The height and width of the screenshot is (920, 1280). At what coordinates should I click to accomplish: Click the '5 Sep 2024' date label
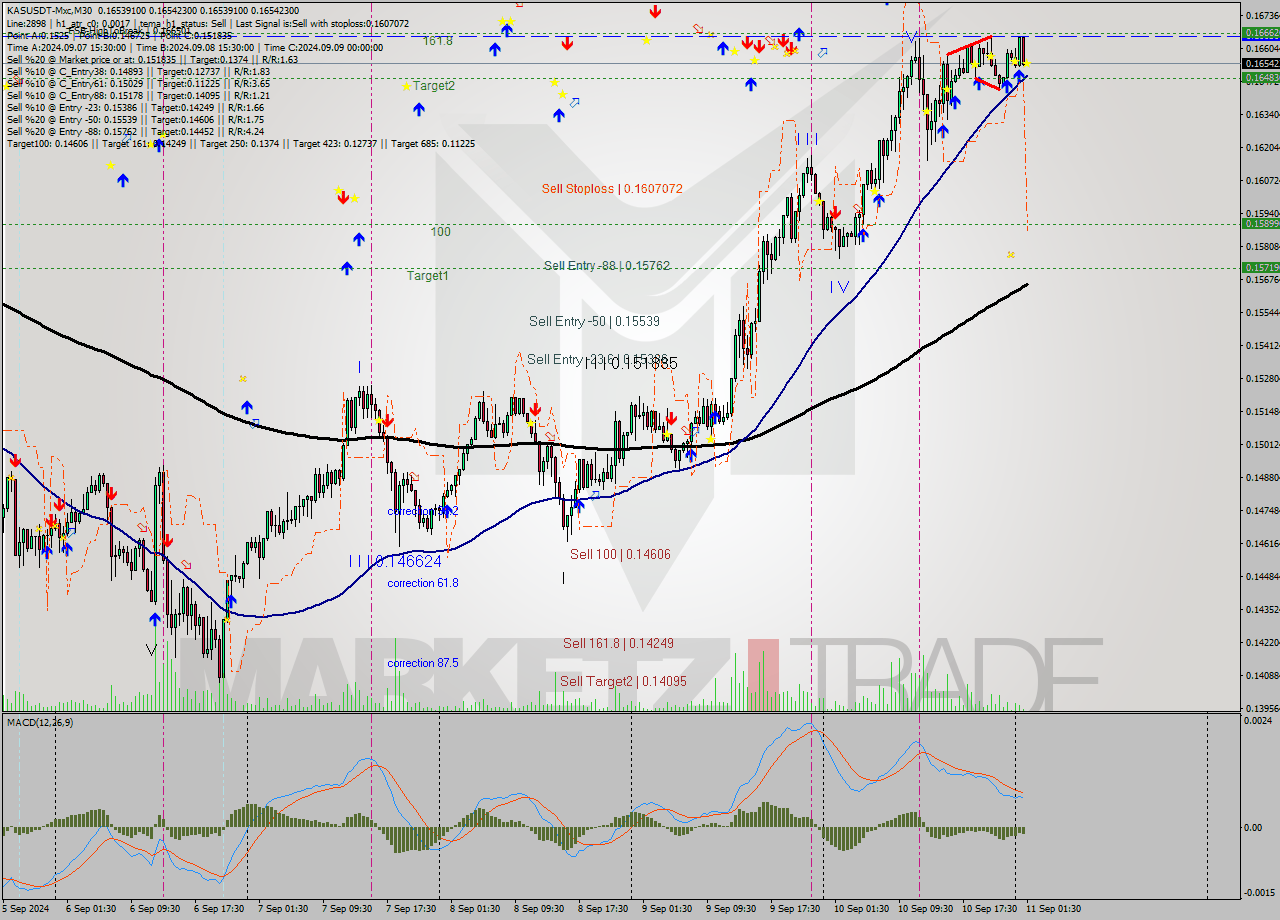27,909
